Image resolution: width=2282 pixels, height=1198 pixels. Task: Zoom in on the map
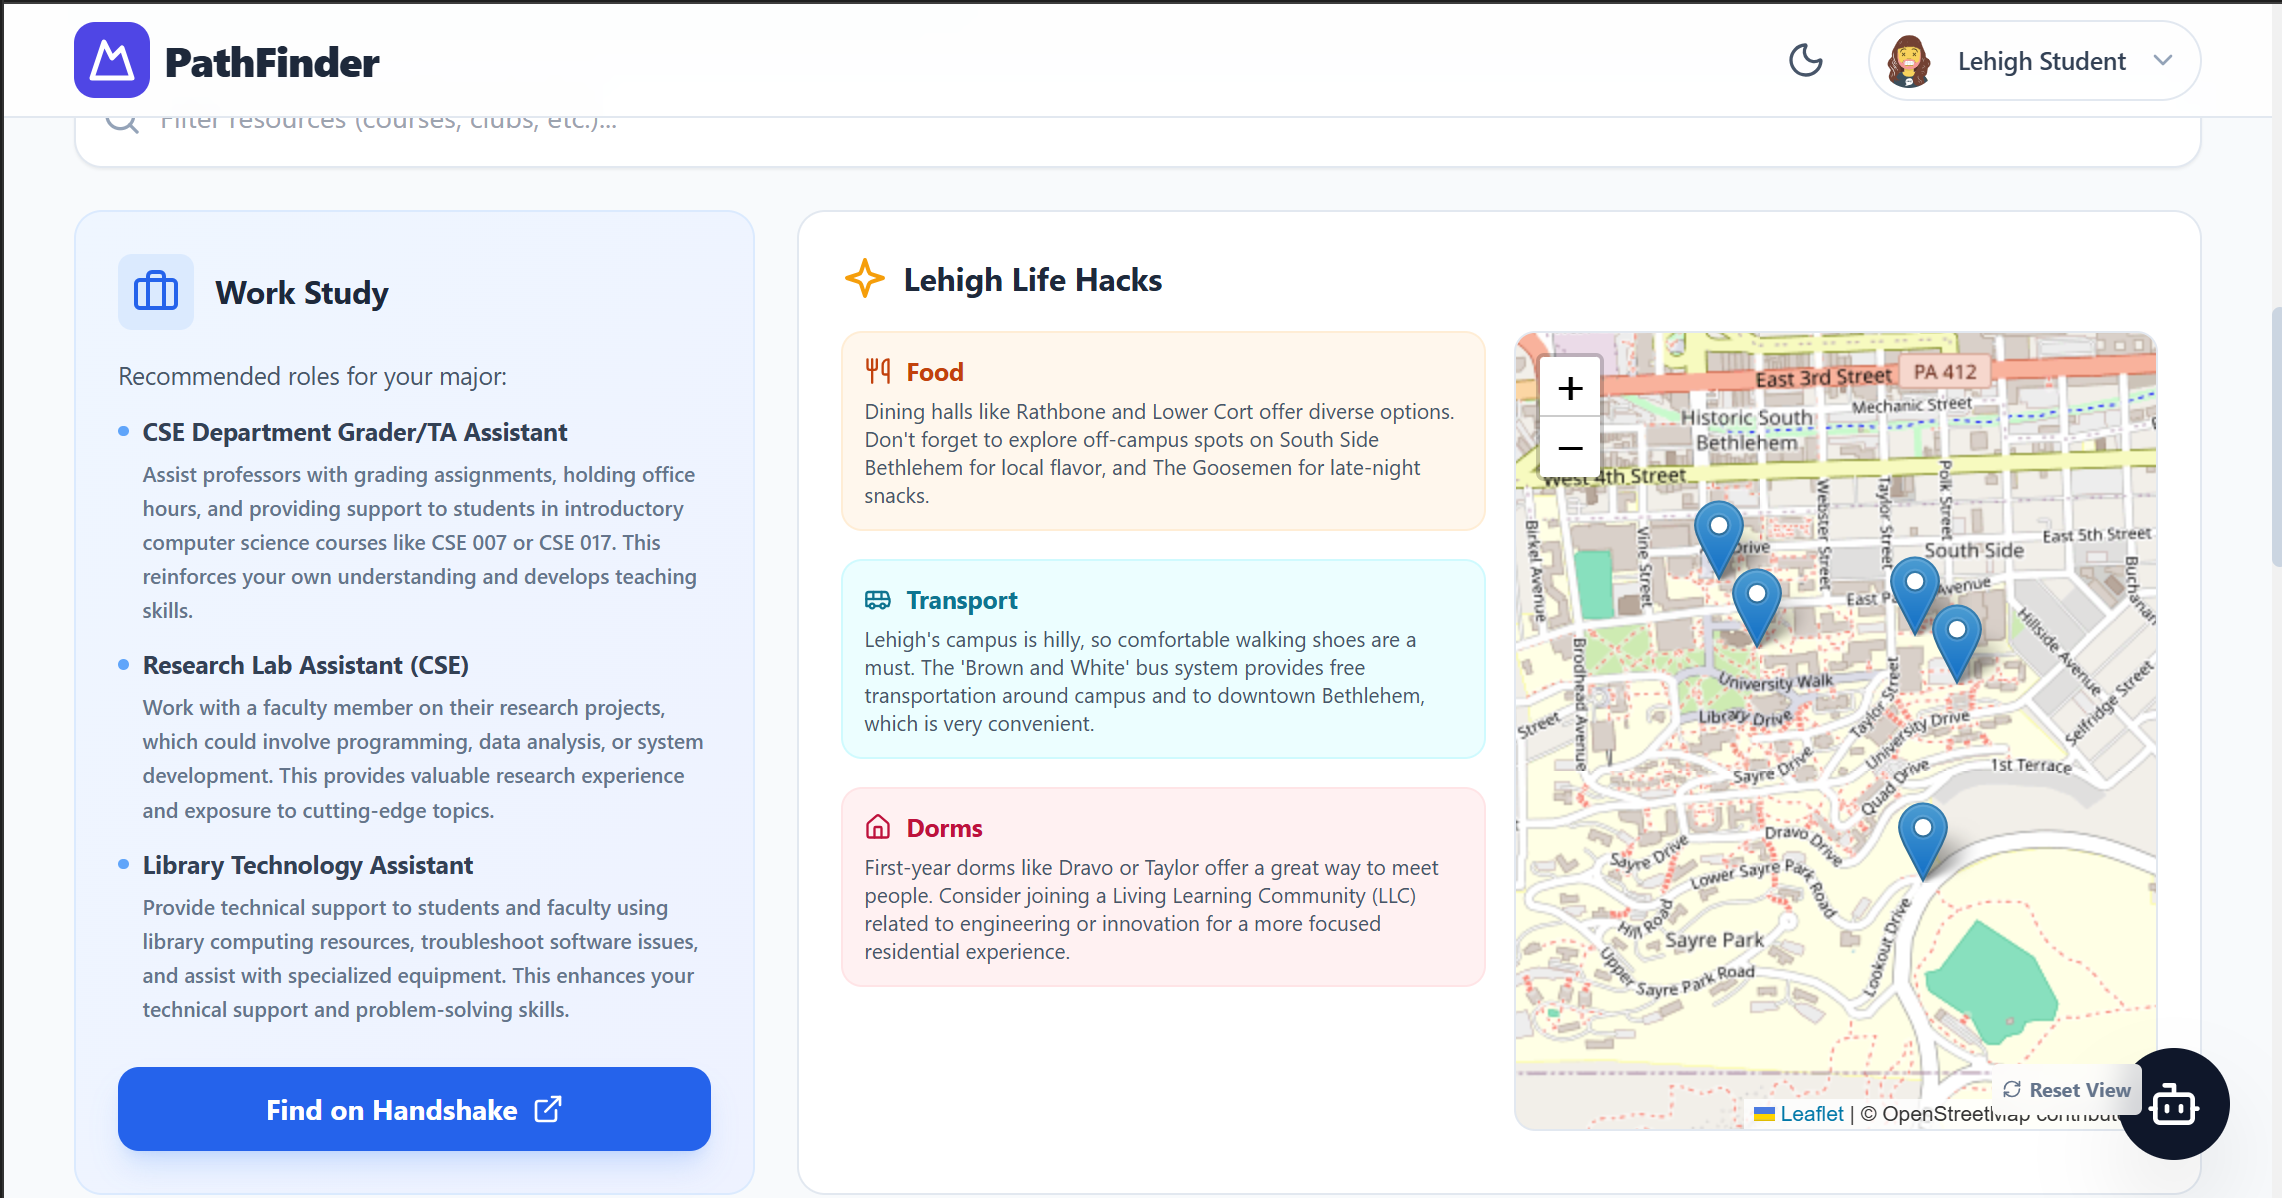pyautogui.click(x=1570, y=388)
